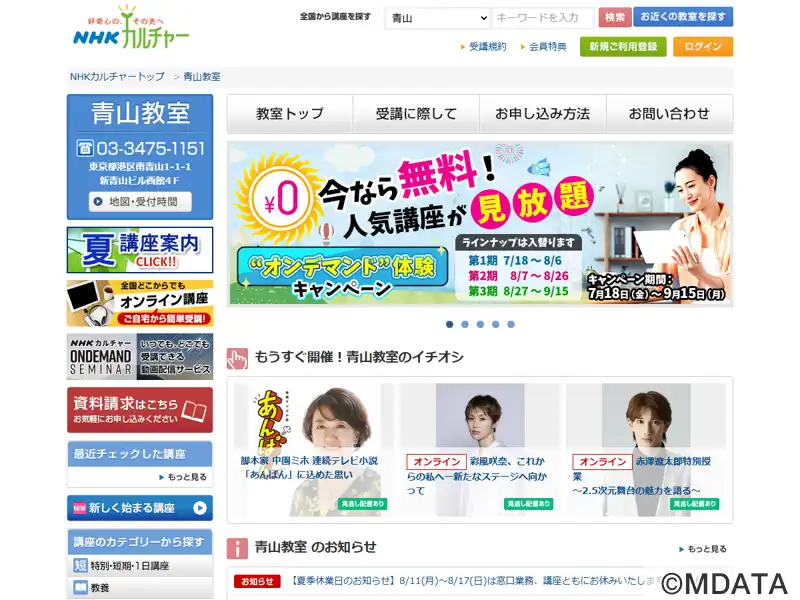The width and height of the screenshot is (800, 600).
Task: Open the 会員特典 link
Action: point(547,47)
